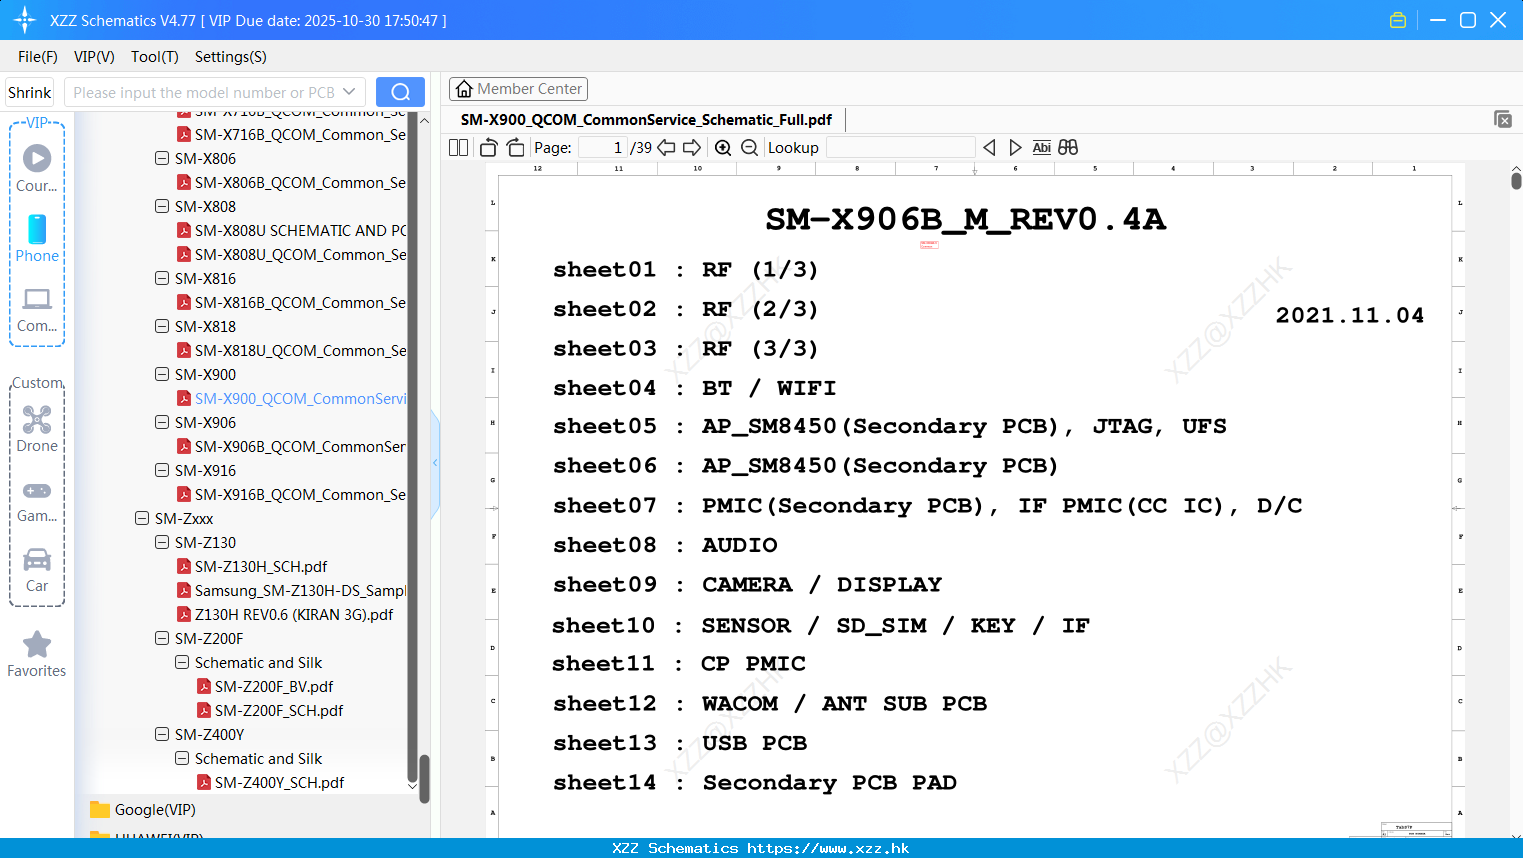Image resolution: width=1523 pixels, height=858 pixels.
Task: Click the document vertical scrollbar thumb
Action: [x=1516, y=180]
